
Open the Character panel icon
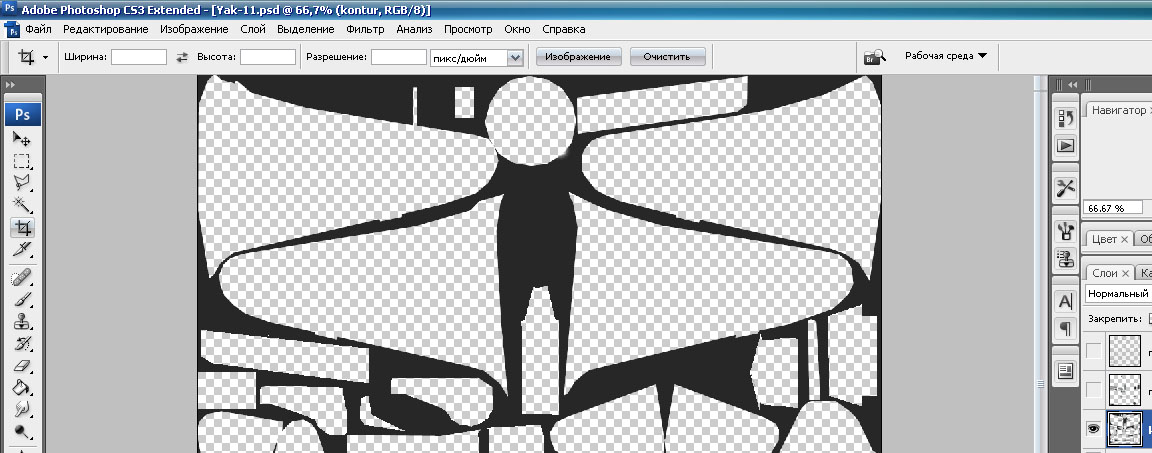click(x=1065, y=301)
